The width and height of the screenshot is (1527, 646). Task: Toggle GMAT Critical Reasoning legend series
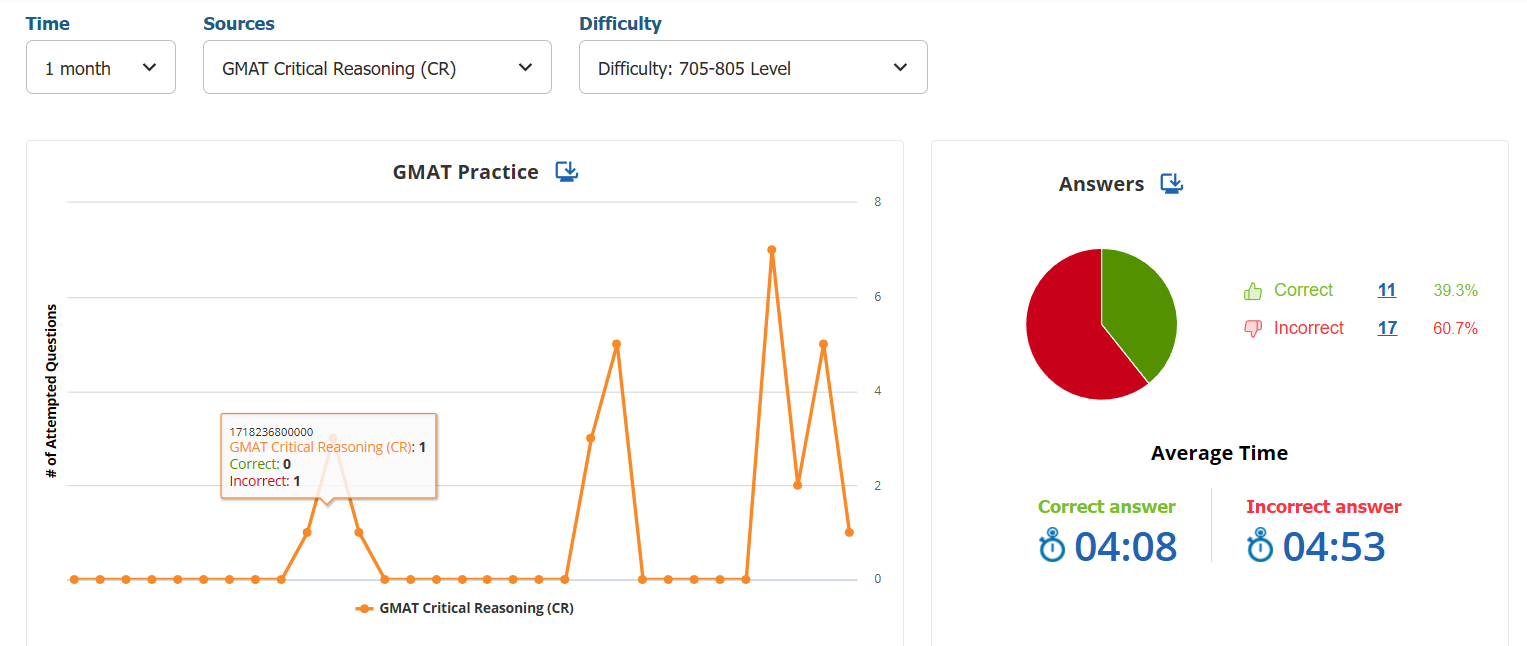(465, 608)
